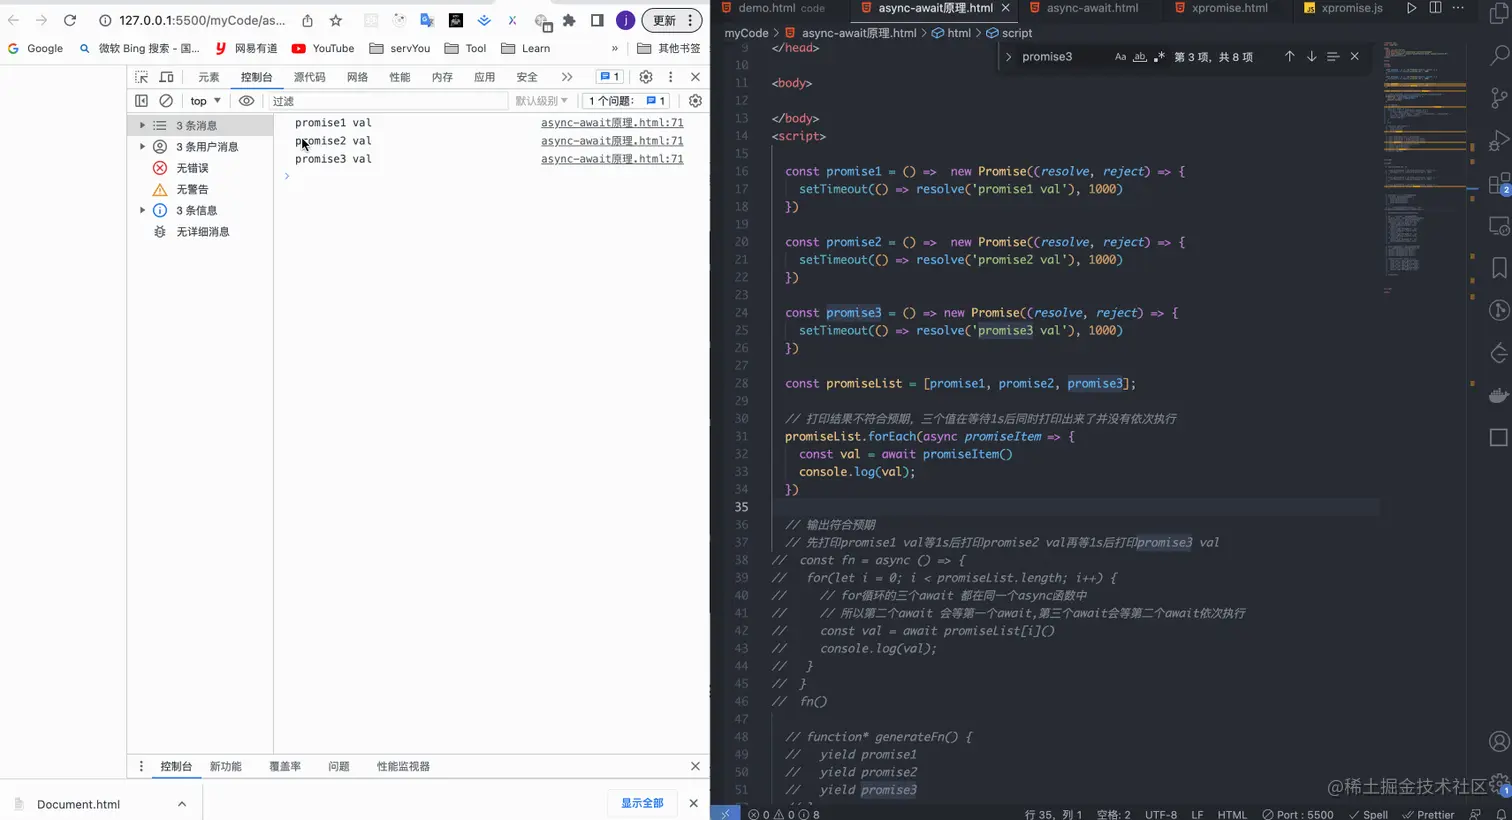Expand the 3 条消息 group
The image size is (1512, 820).
(142, 125)
